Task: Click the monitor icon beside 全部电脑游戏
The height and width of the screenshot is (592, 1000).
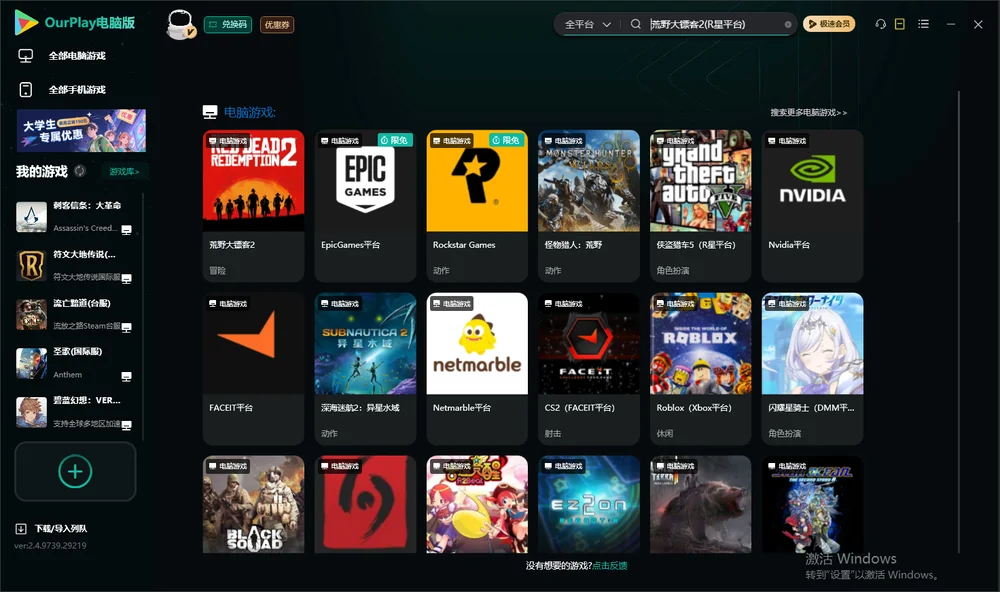Action: coord(26,56)
